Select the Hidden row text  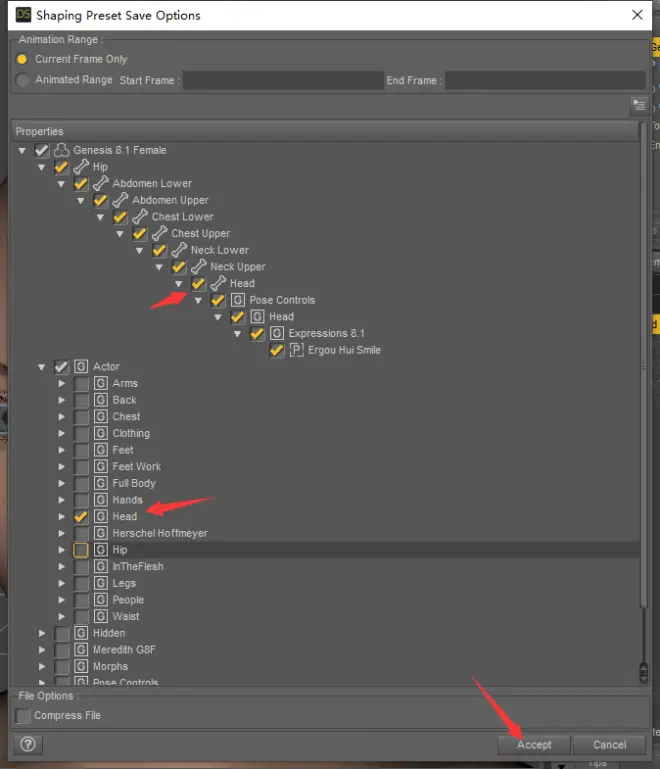pyautogui.click(x=109, y=633)
